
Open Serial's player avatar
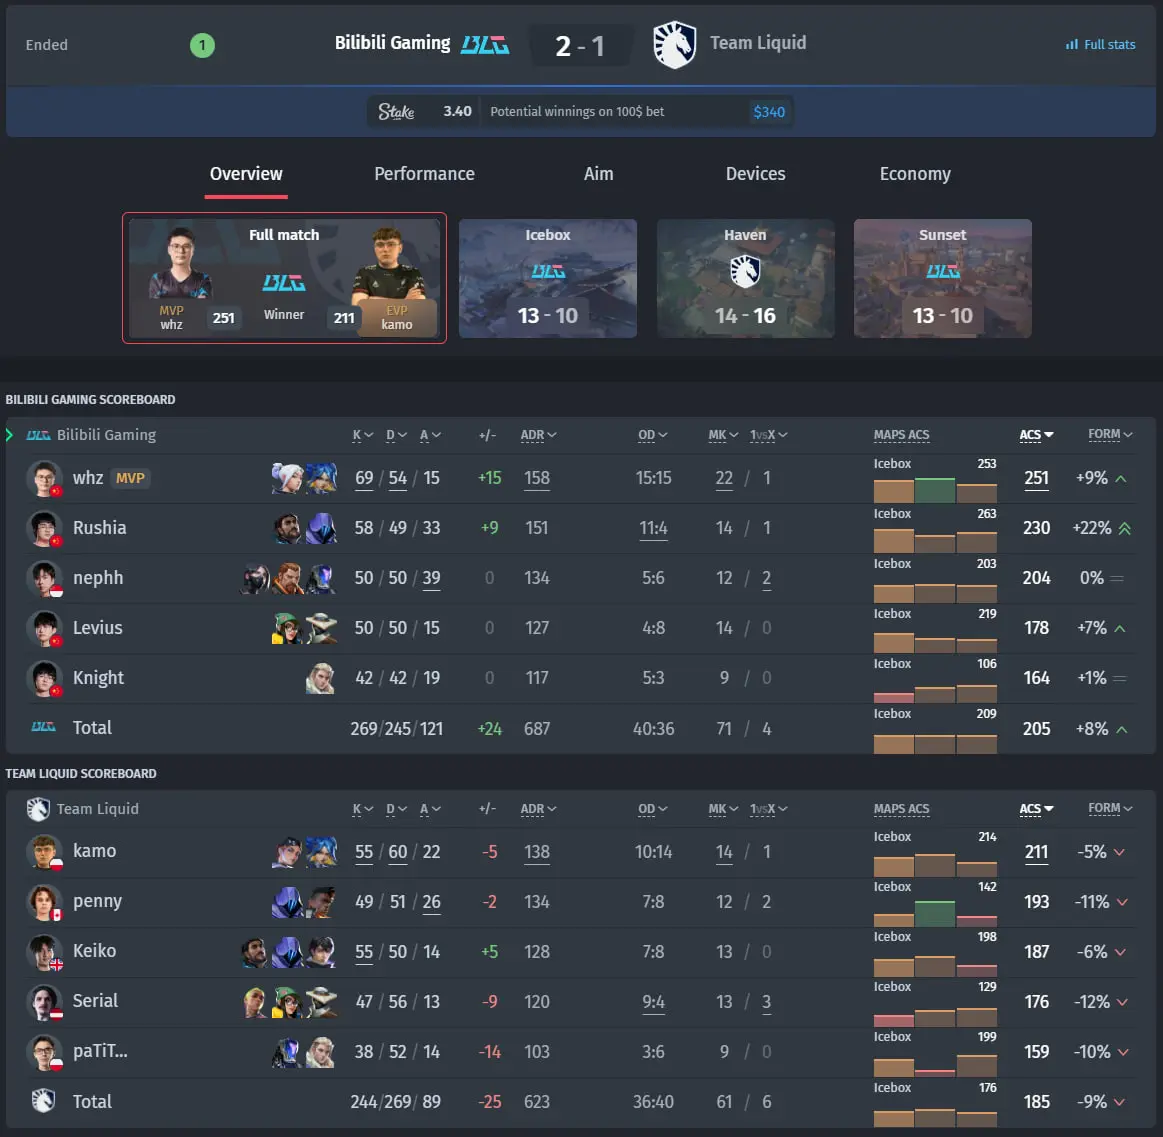click(44, 1001)
